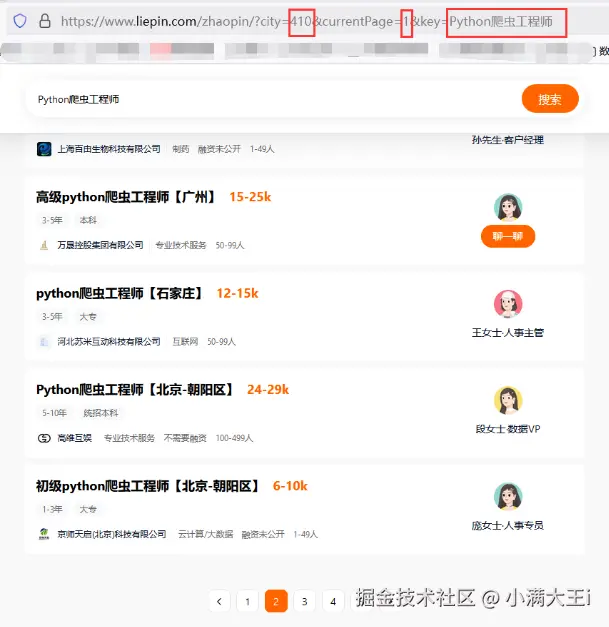Click the 统招本科 education tag
Viewport: 609px width, 627px height.
coord(100,413)
